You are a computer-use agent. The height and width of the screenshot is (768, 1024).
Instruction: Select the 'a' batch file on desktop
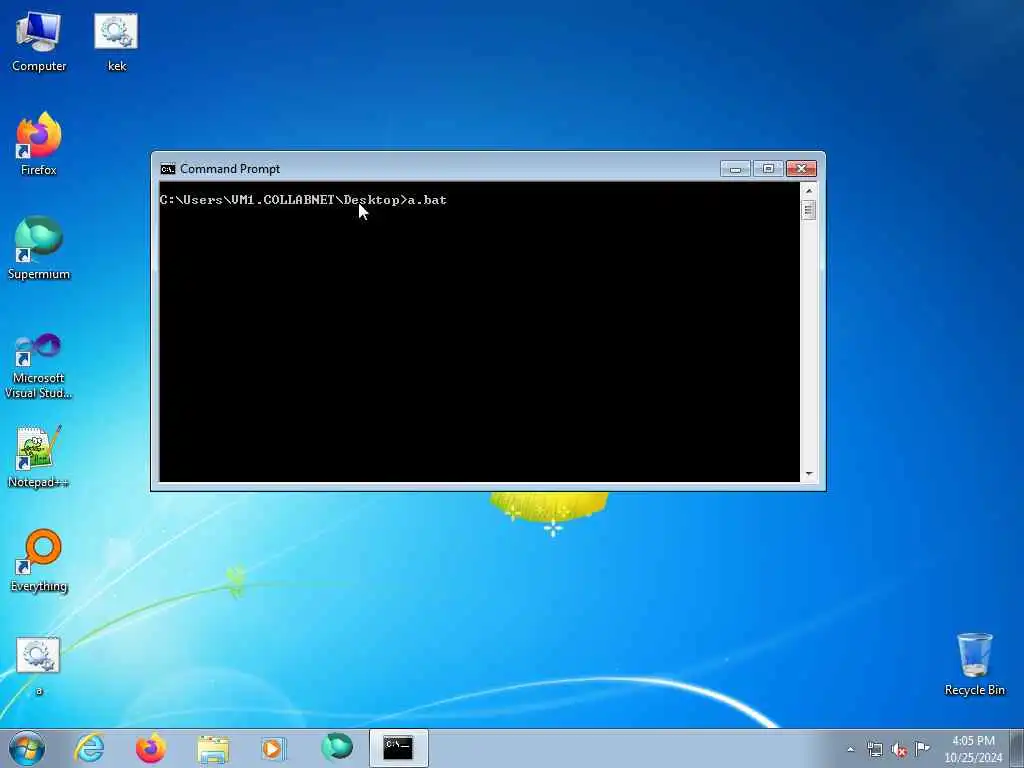(x=39, y=665)
